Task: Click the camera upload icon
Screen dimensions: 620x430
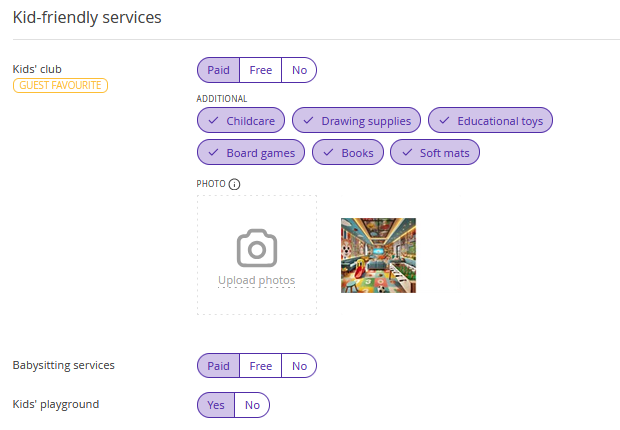Action: [x=257, y=248]
